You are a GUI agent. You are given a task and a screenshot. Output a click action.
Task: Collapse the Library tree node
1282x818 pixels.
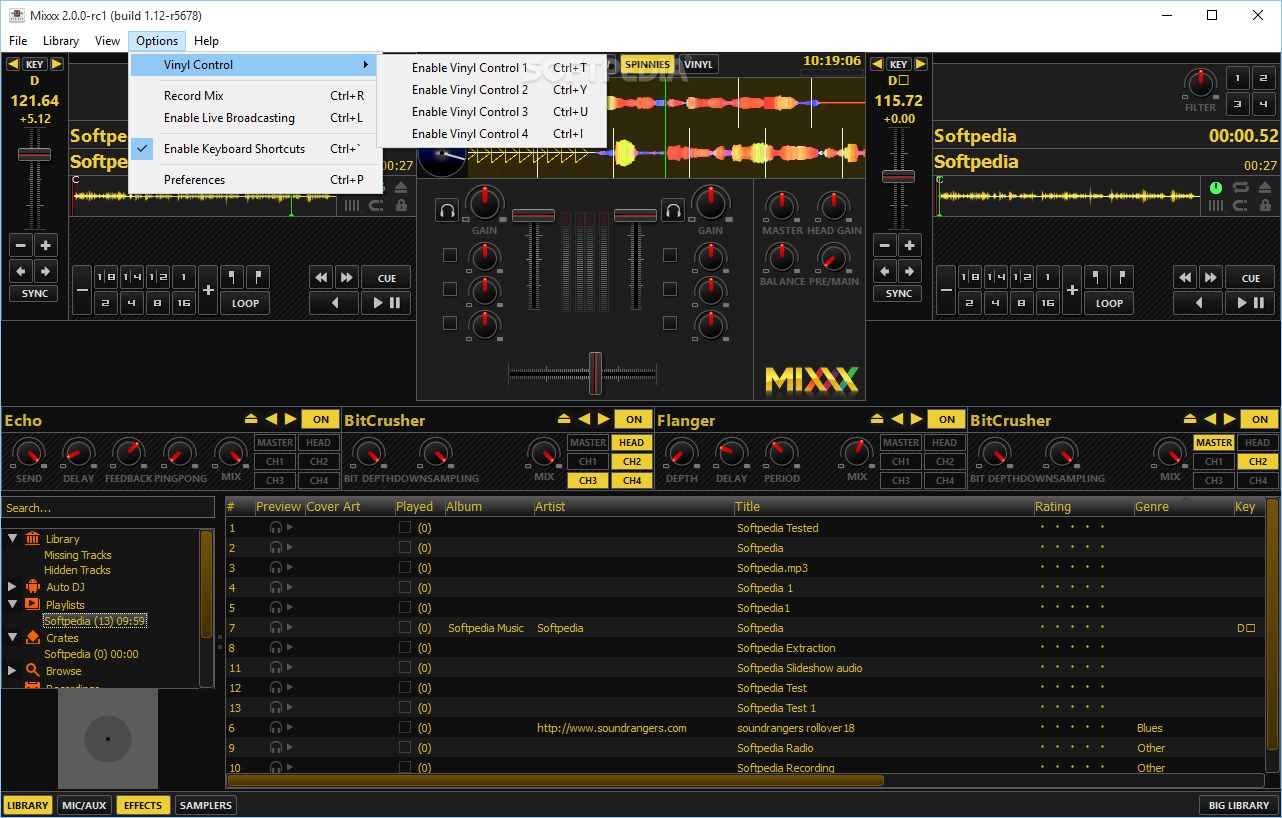click(12, 538)
